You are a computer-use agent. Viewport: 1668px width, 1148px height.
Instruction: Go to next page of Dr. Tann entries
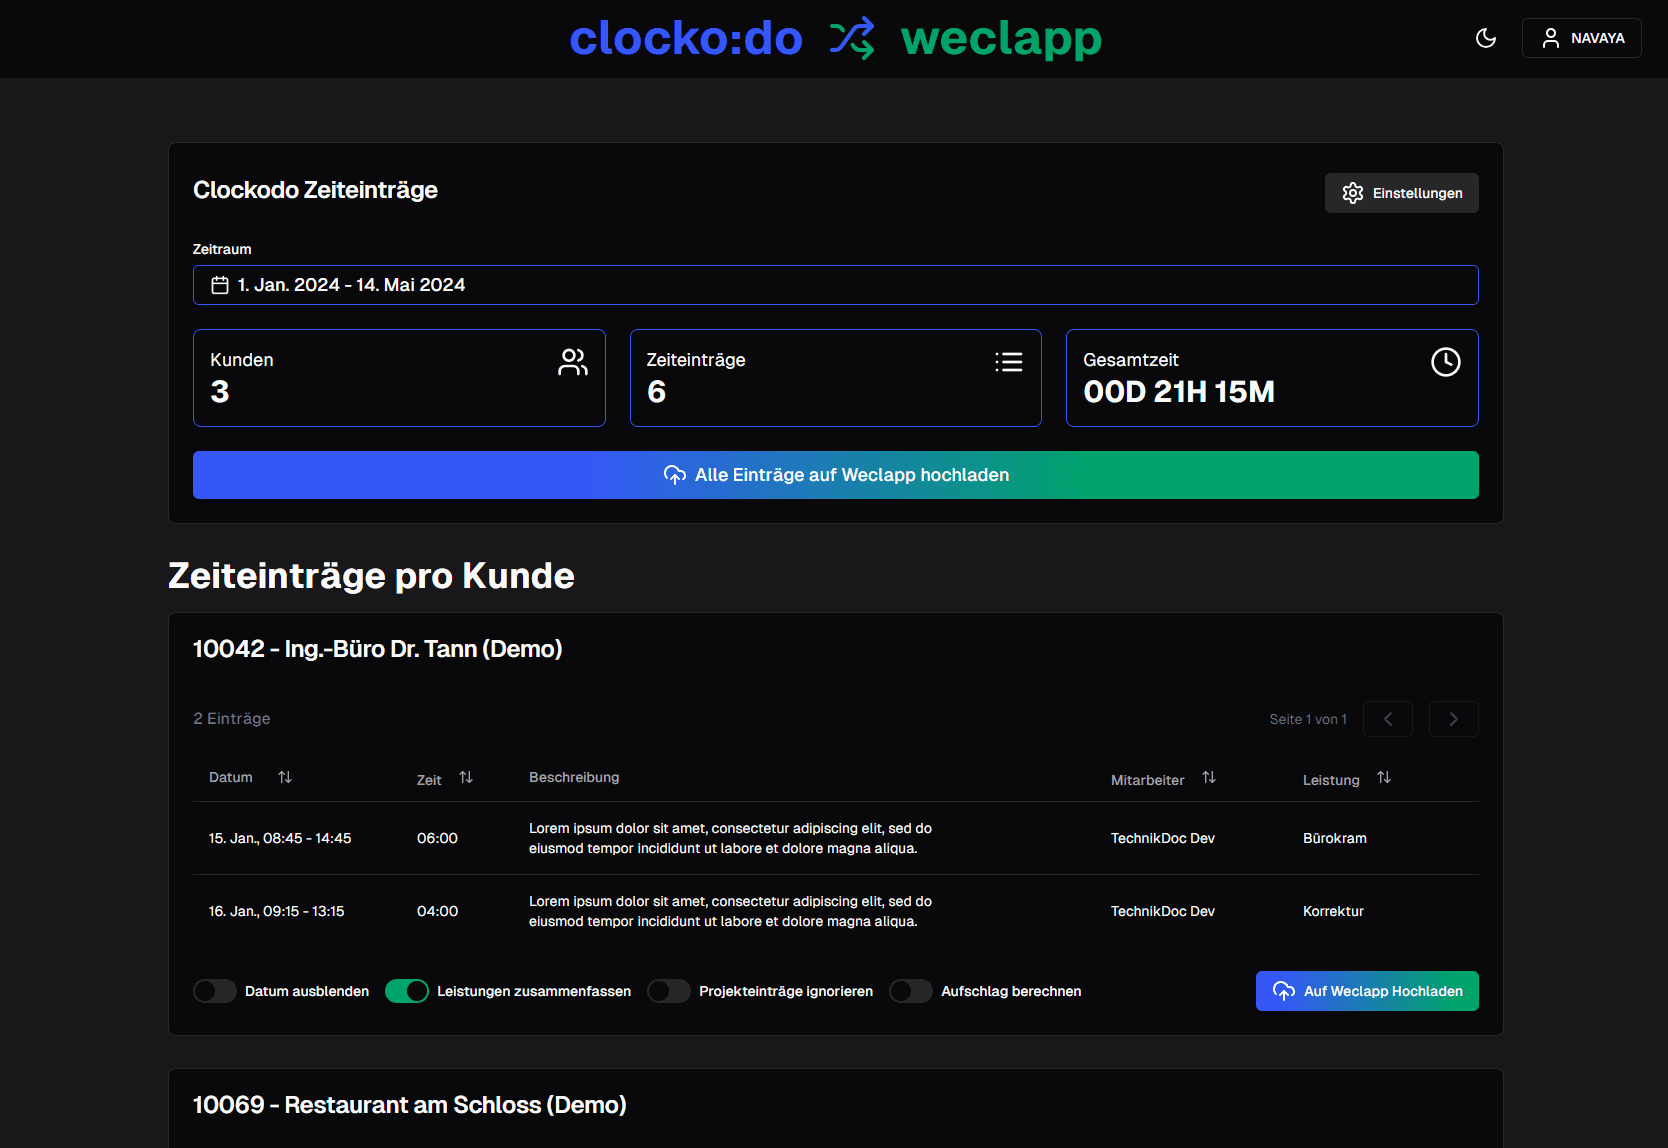pos(1453,719)
